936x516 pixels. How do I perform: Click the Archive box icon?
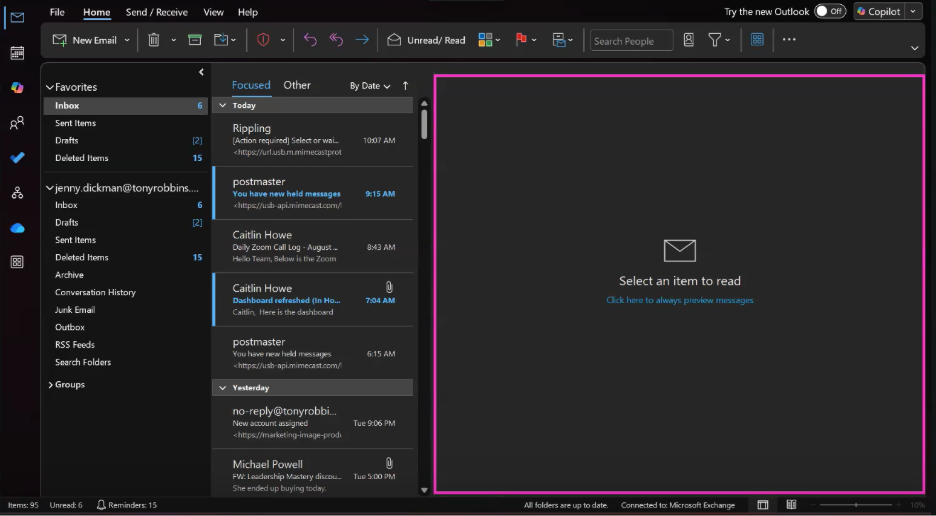[195, 40]
